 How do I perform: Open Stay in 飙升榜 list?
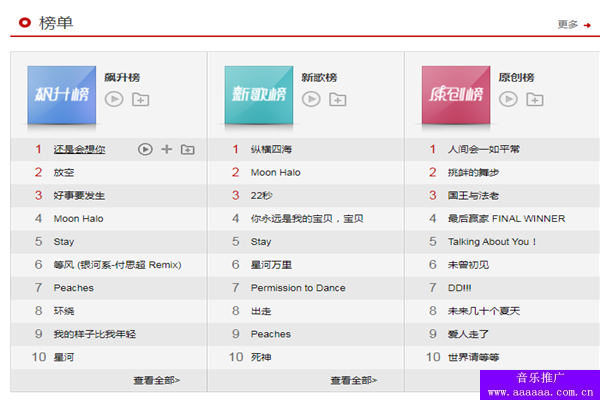[64, 242]
